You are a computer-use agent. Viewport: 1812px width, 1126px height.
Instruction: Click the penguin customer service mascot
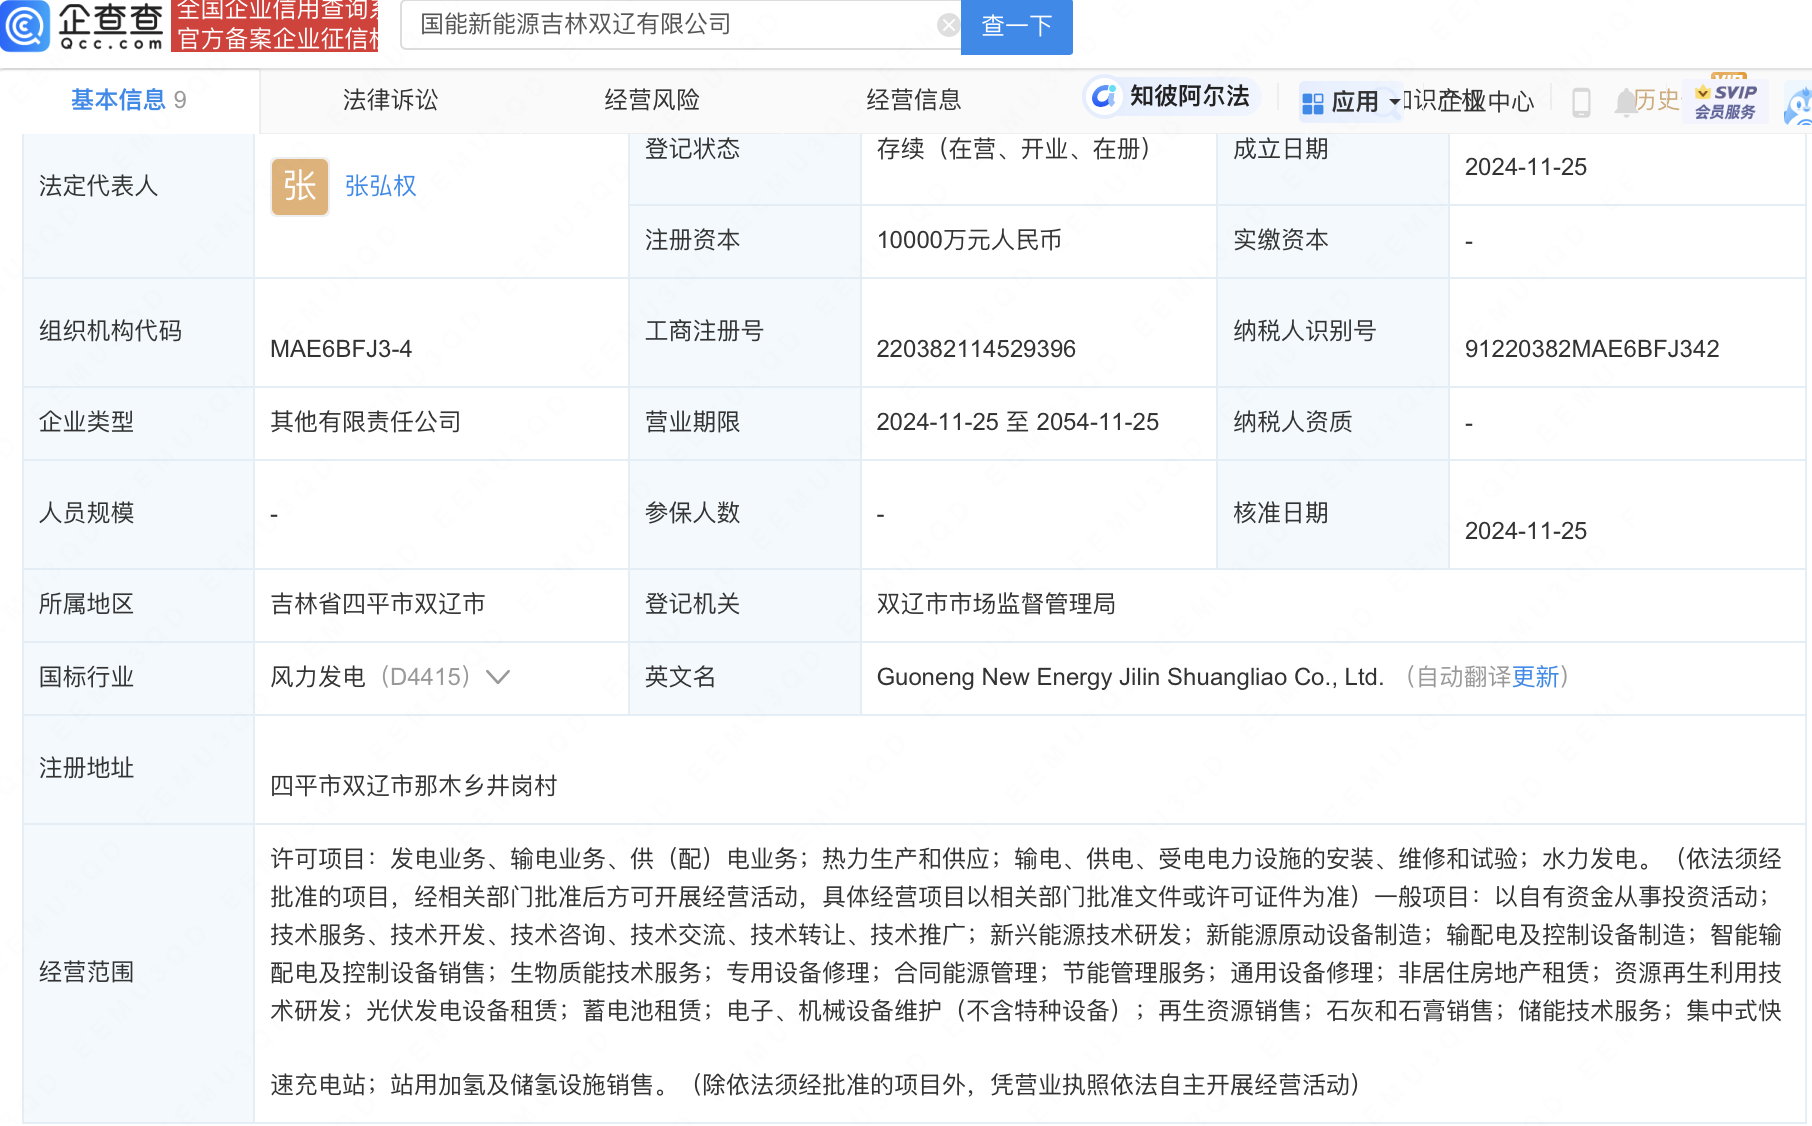coord(1799,106)
